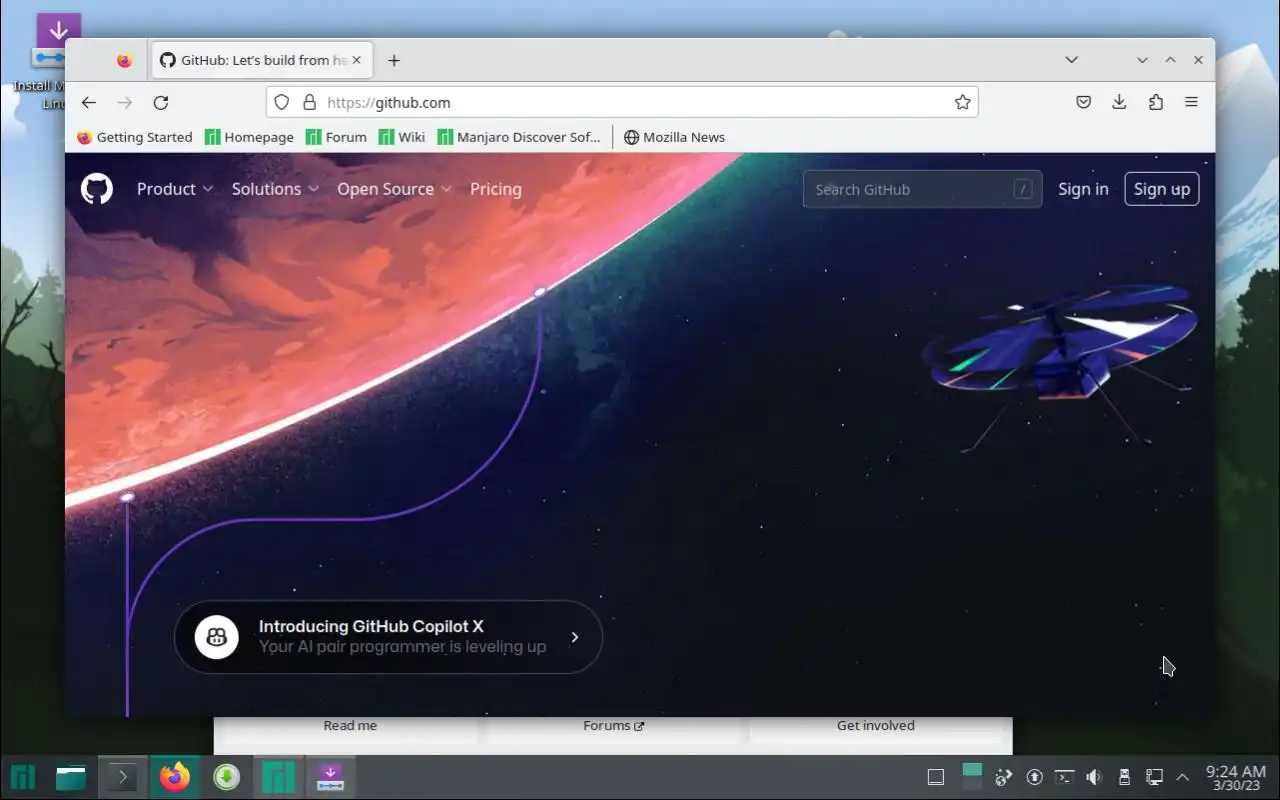Viewport: 1280px width, 800px height.
Task: Launch the file manager from taskbar
Action: (x=71, y=777)
